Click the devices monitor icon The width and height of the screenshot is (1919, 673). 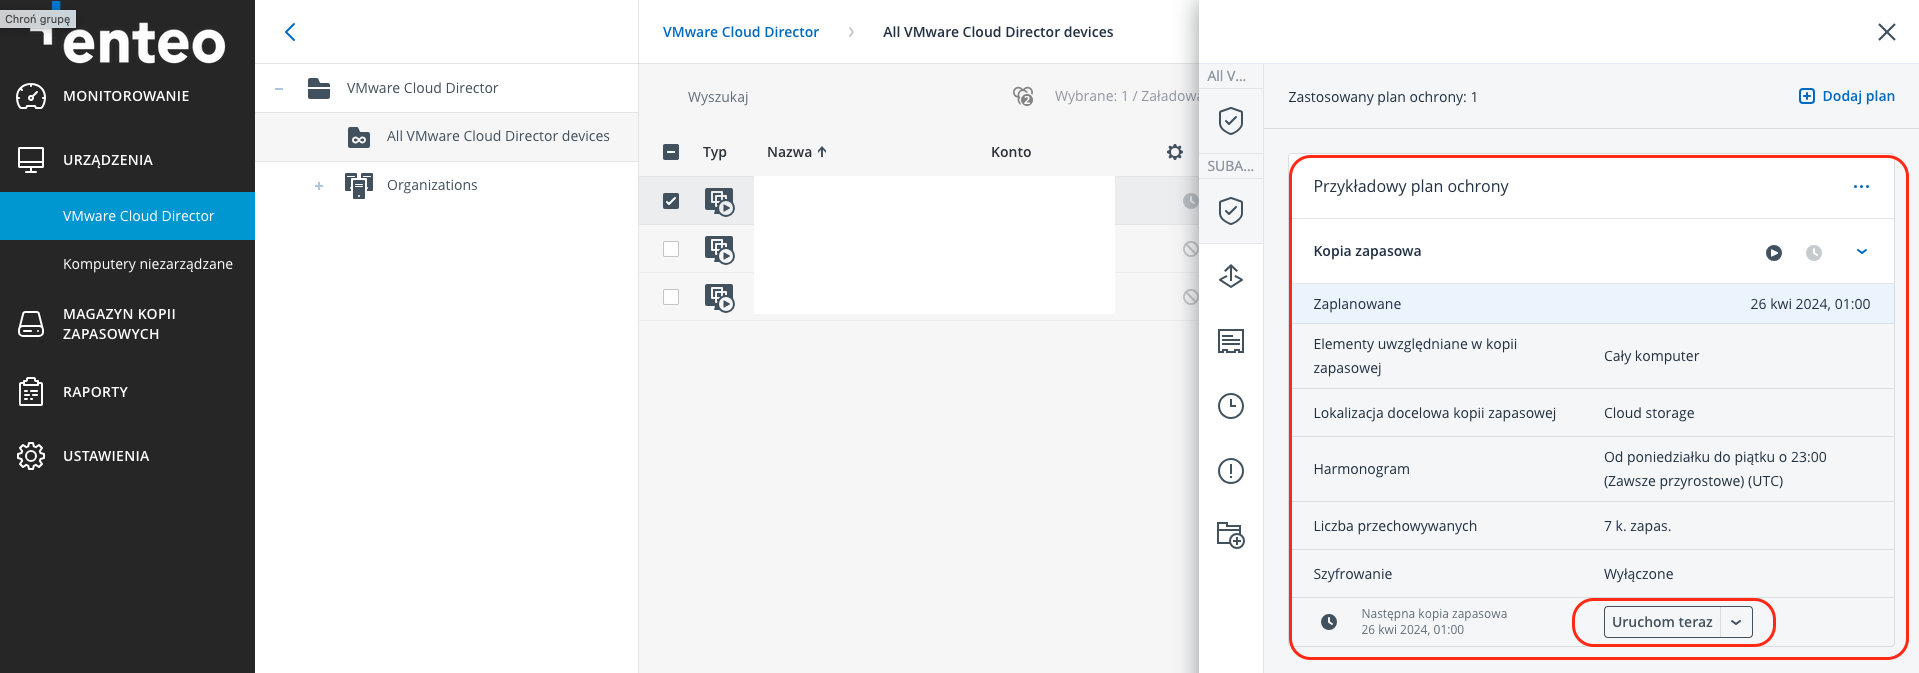point(31,160)
